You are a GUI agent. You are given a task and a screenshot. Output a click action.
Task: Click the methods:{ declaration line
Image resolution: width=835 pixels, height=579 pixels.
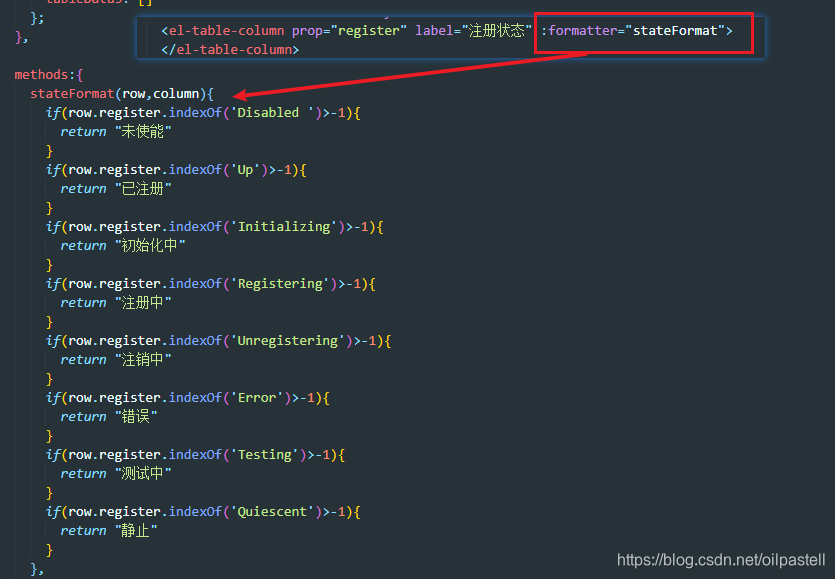(x=48, y=75)
